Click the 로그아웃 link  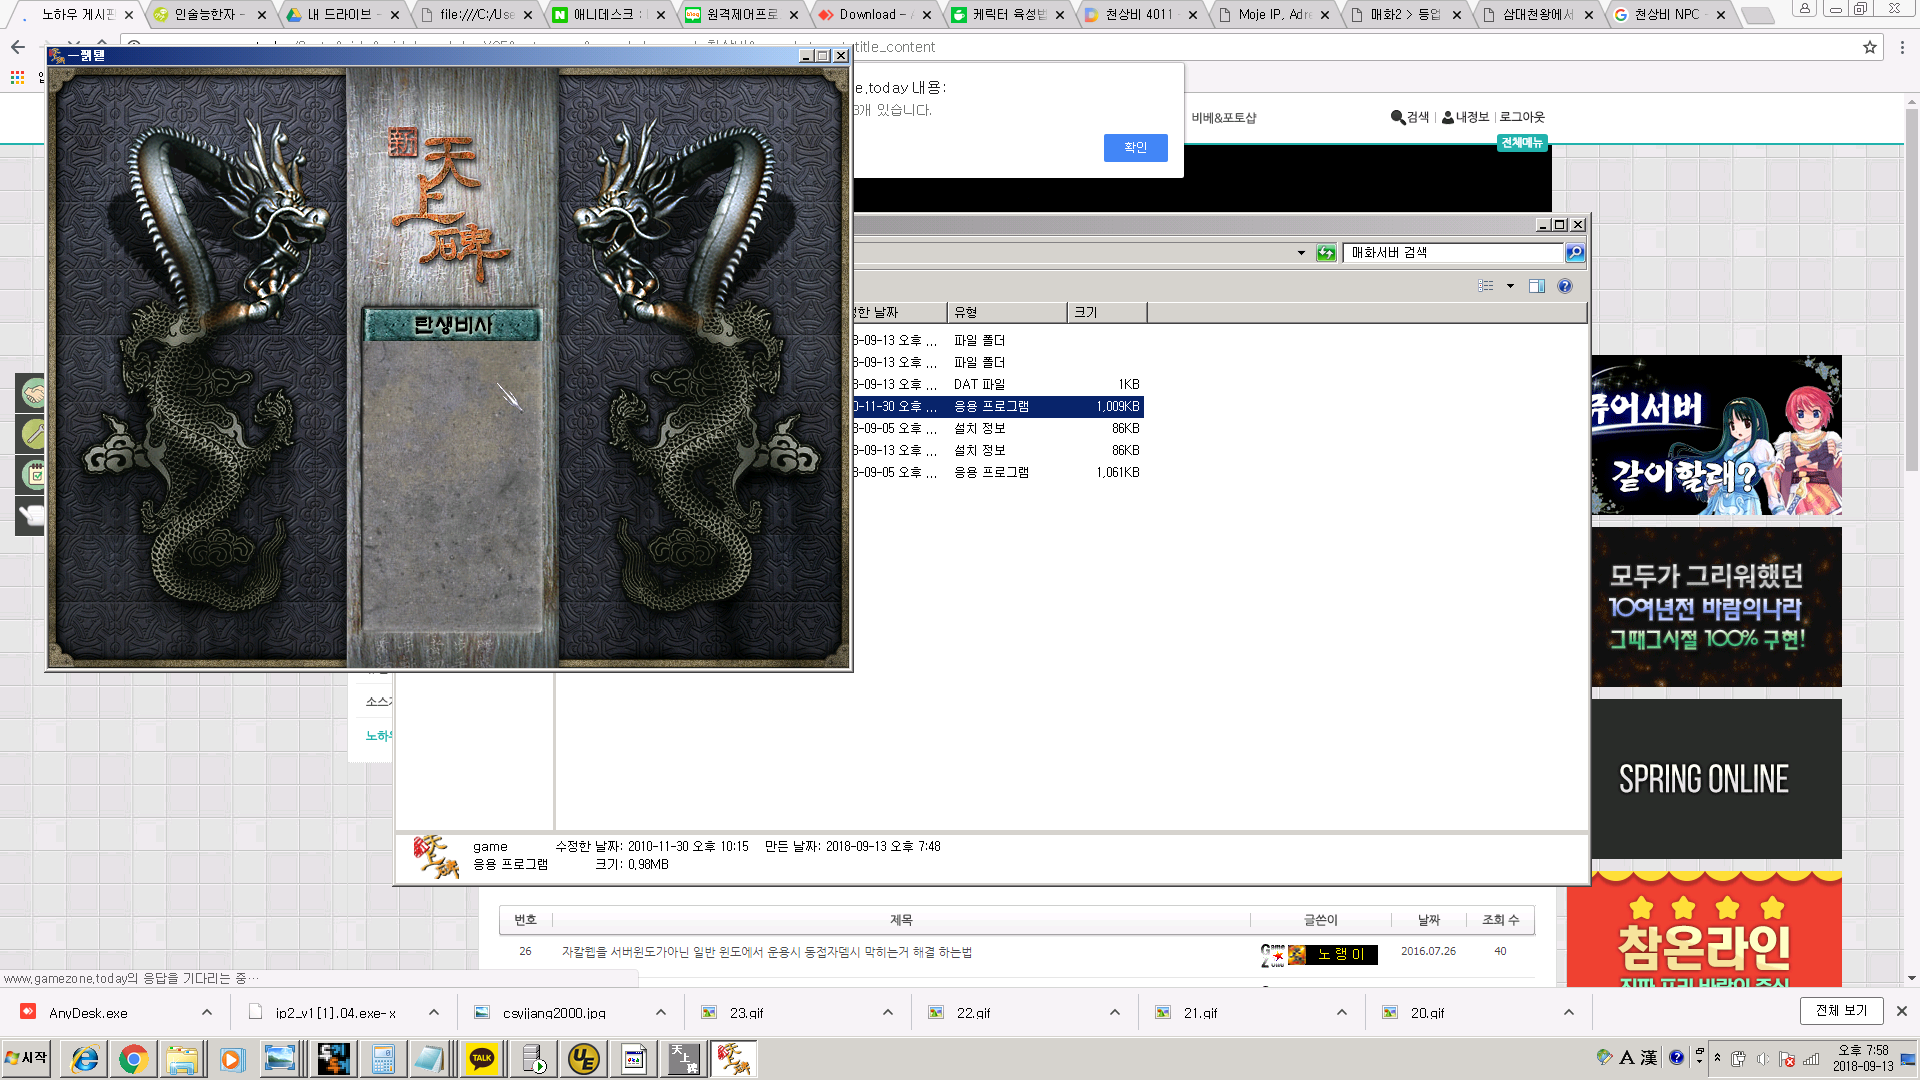[x=1522, y=117]
